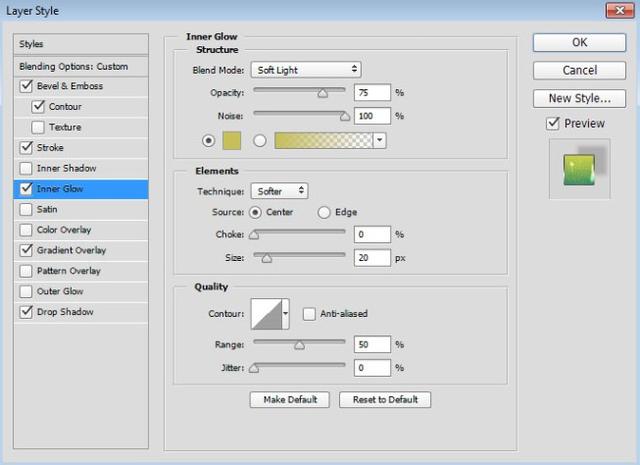This screenshot has width=640, height=465.
Task: Uncheck the Drop Shadow effect checkbox
Action: coord(25,312)
